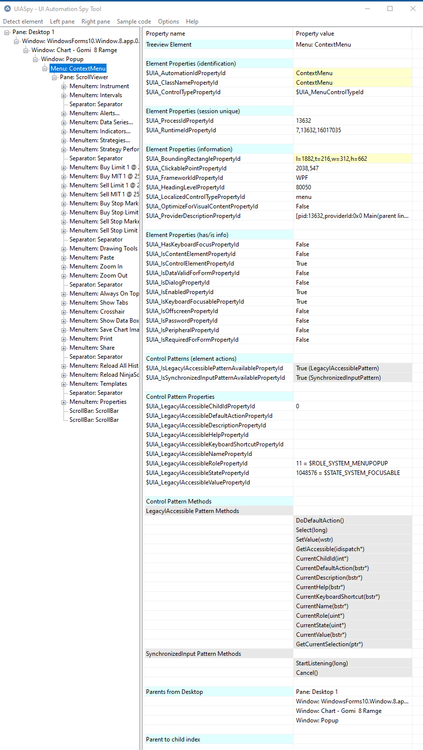The image size is (423, 750).
Task: Select MenuItem: Alerts... in the tree
Action: (x=94, y=113)
